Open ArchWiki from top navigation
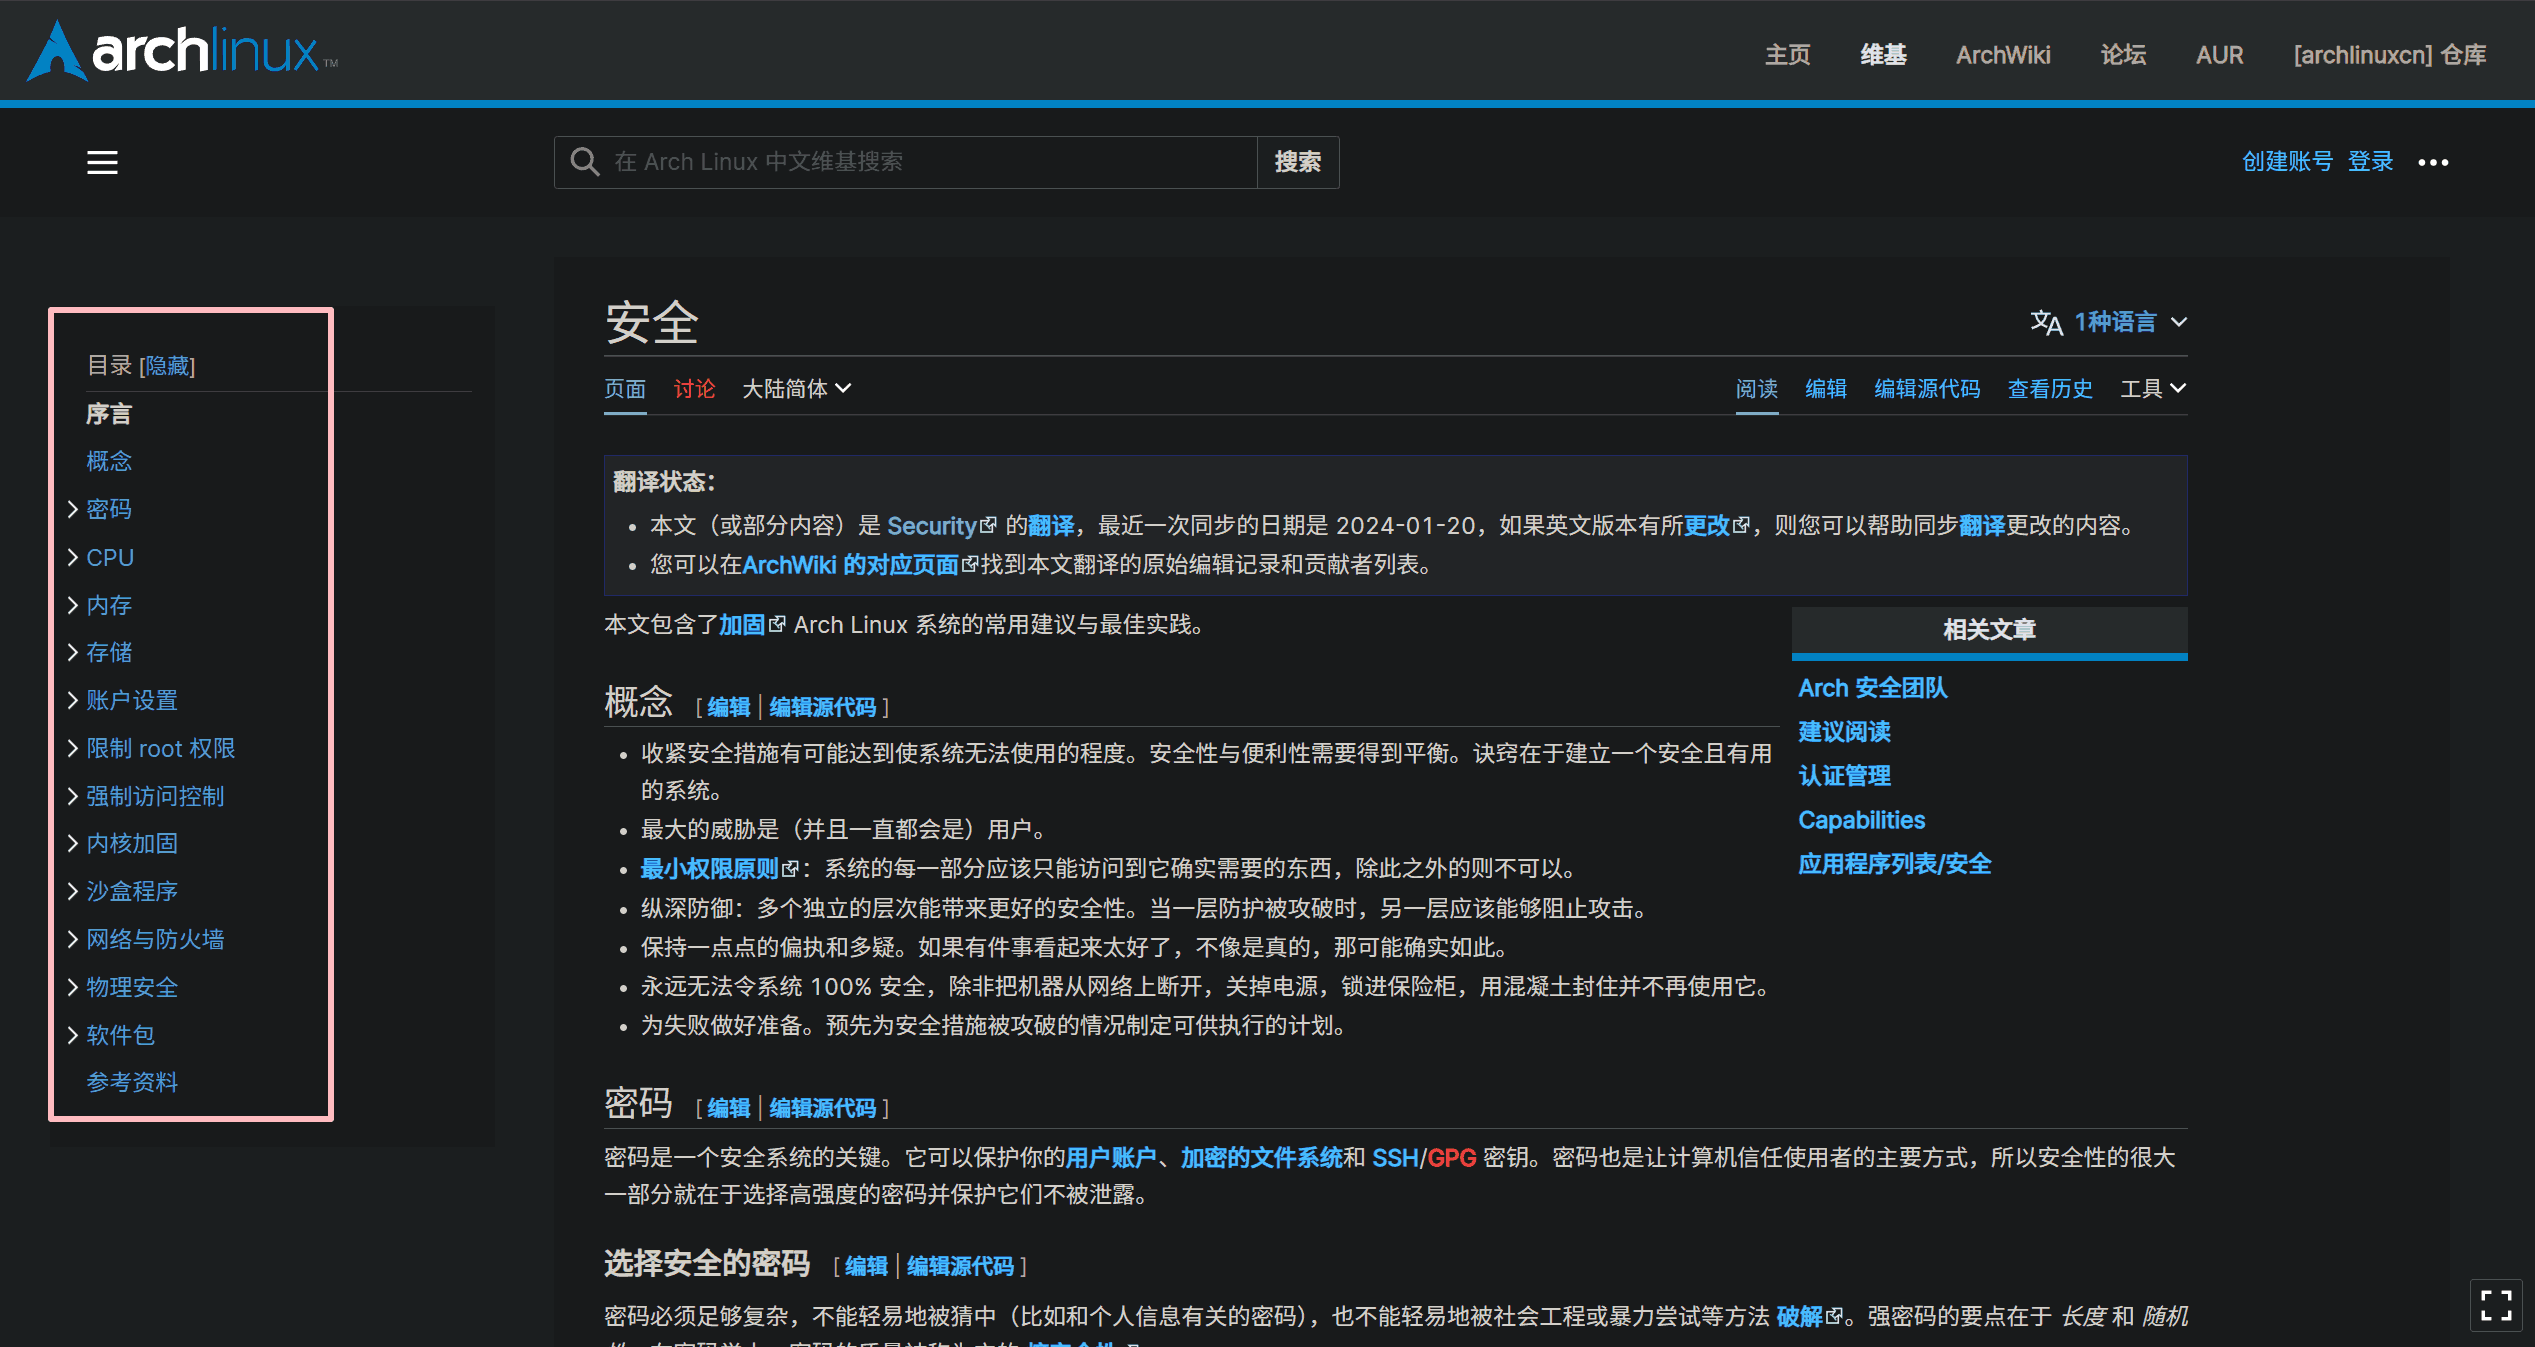Viewport: 2535px width, 1347px height. tap(2003, 55)
